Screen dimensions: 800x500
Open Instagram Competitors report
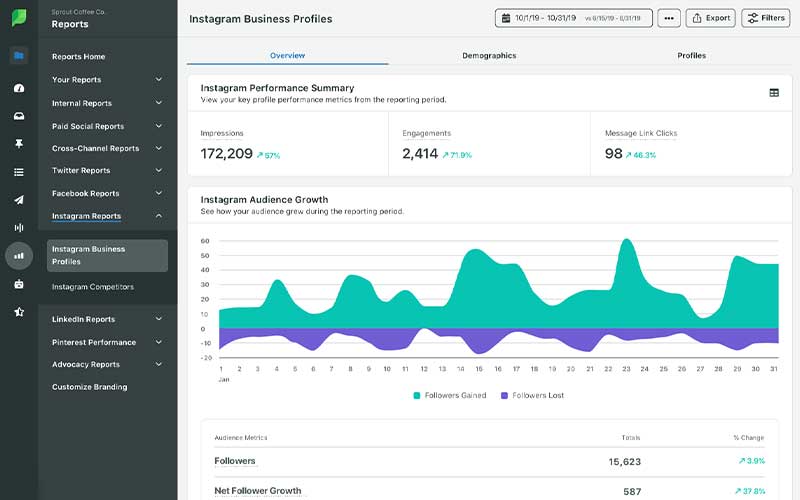93,287
